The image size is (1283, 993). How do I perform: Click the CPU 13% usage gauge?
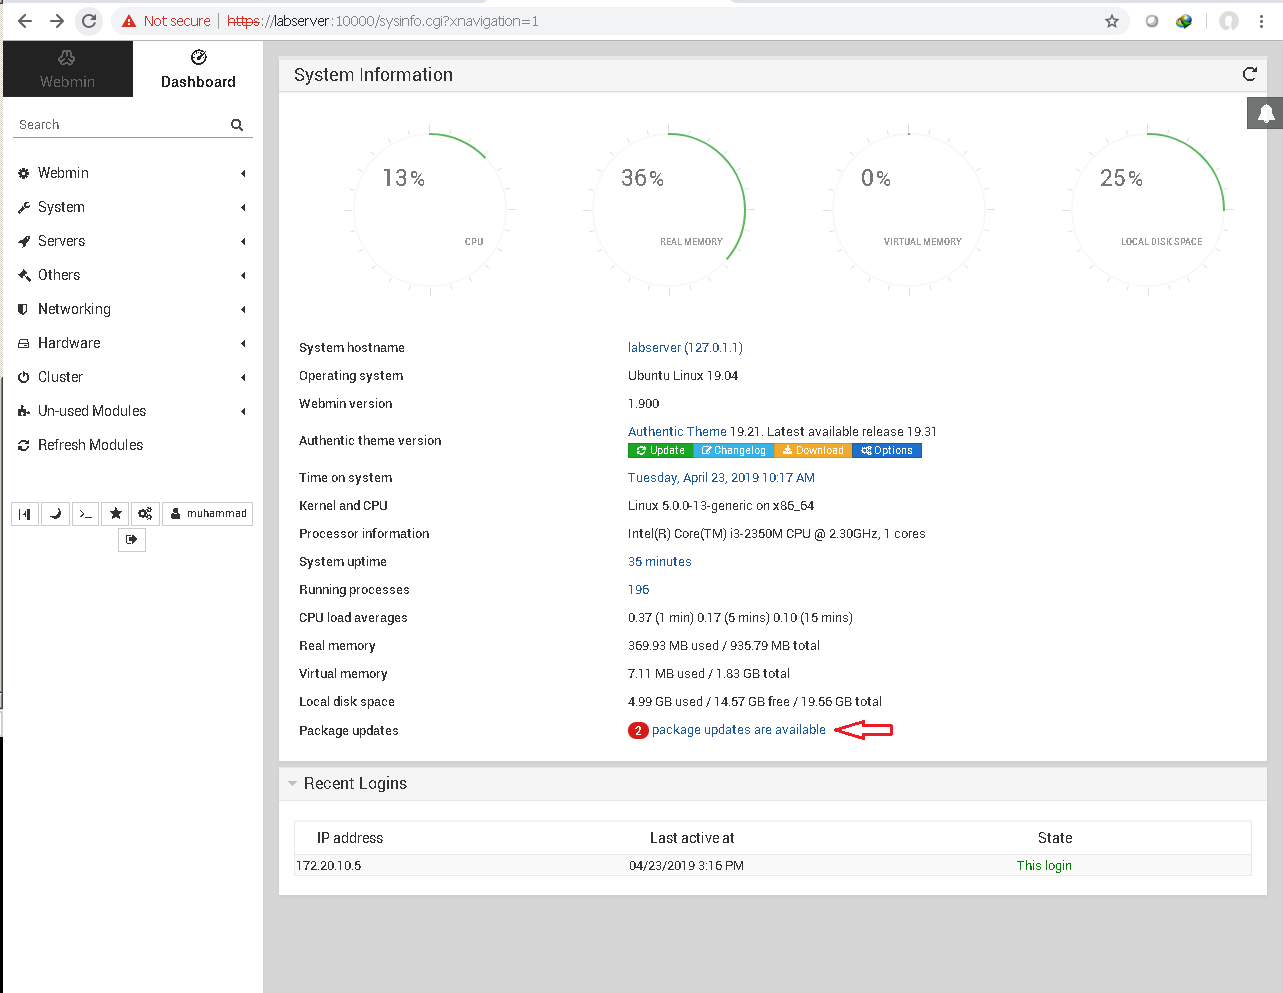430,210
